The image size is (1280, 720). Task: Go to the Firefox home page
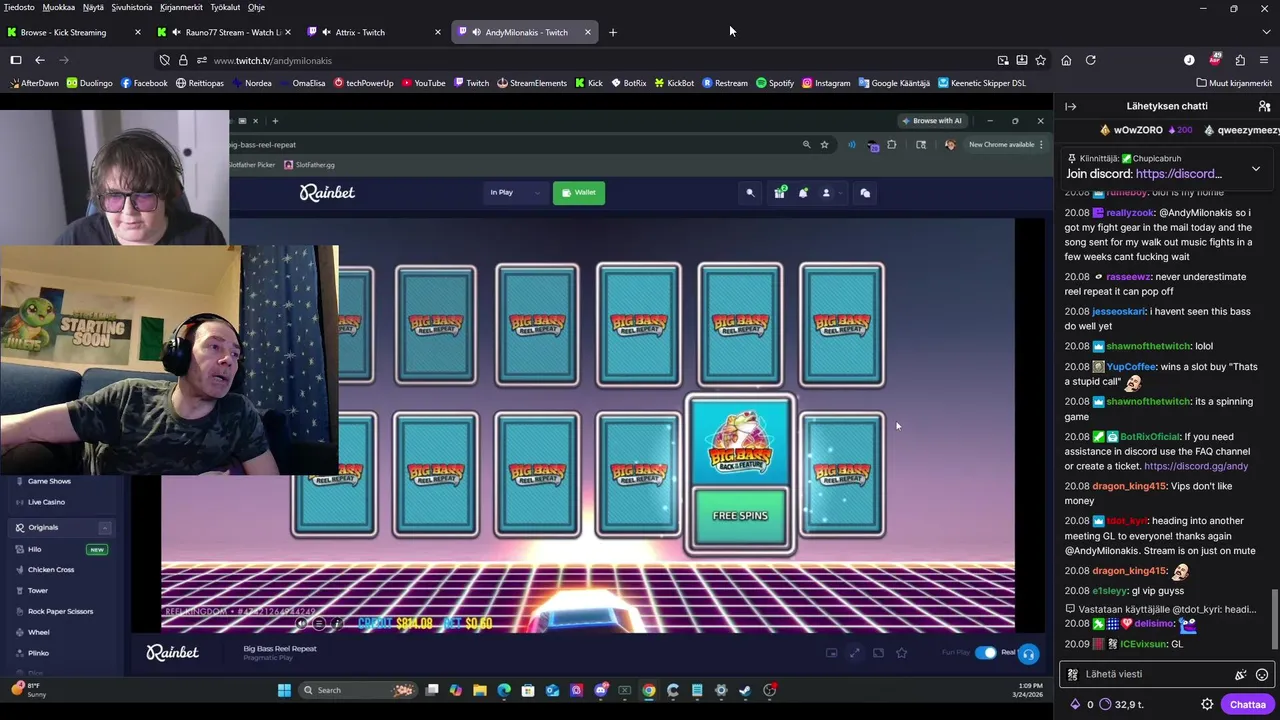coord(1066,60)
